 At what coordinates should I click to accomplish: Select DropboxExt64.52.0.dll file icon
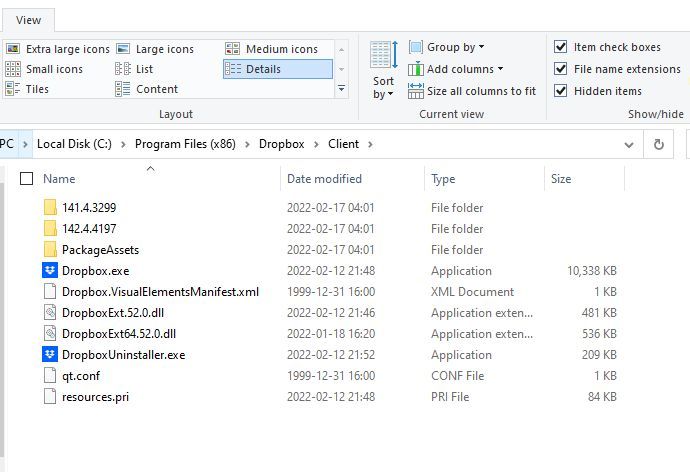point(50,334)
